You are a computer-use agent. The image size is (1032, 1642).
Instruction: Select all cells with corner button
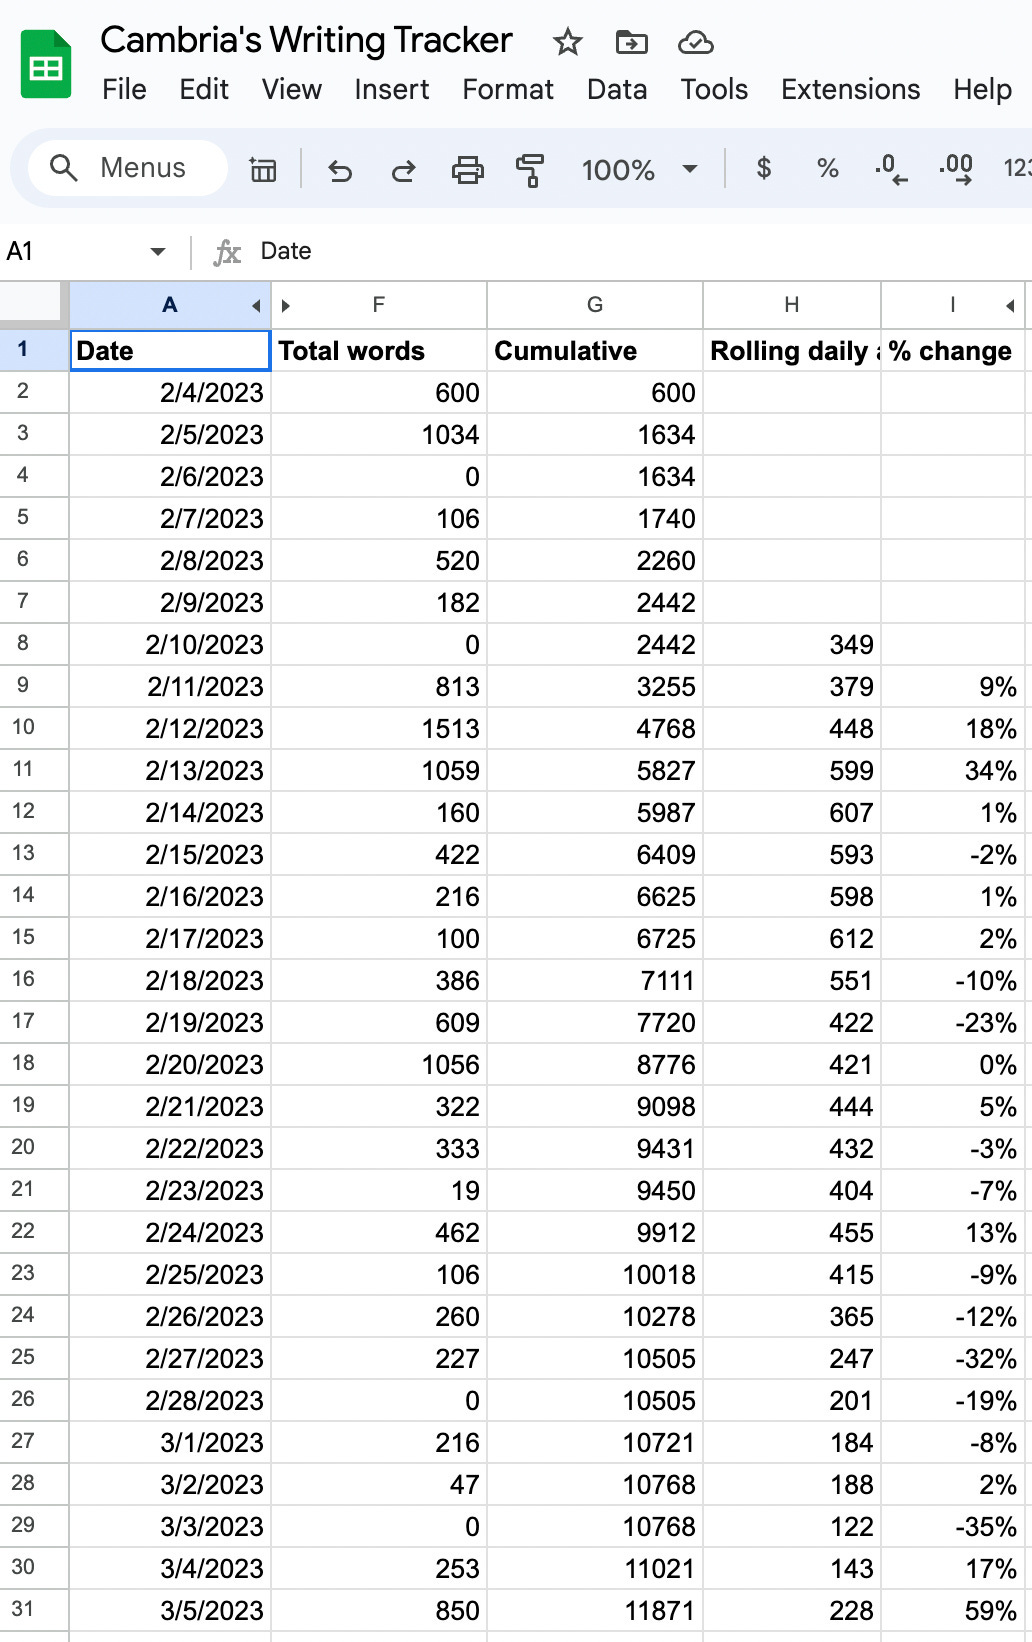tap(34, 304)
